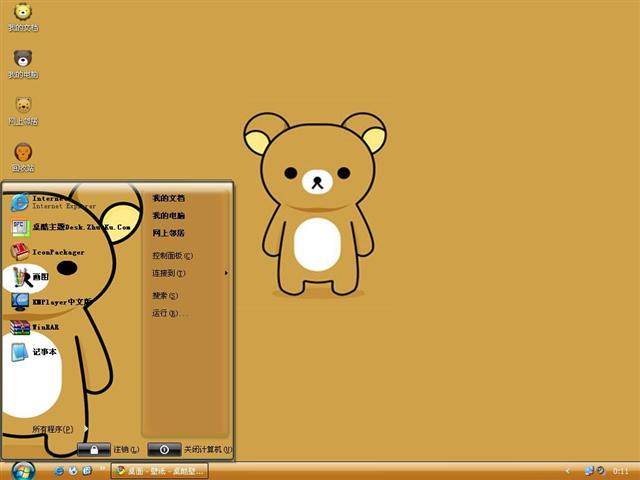
Task: Expand 所有程序(P) all programs list
Action: (x=60, y=429)
